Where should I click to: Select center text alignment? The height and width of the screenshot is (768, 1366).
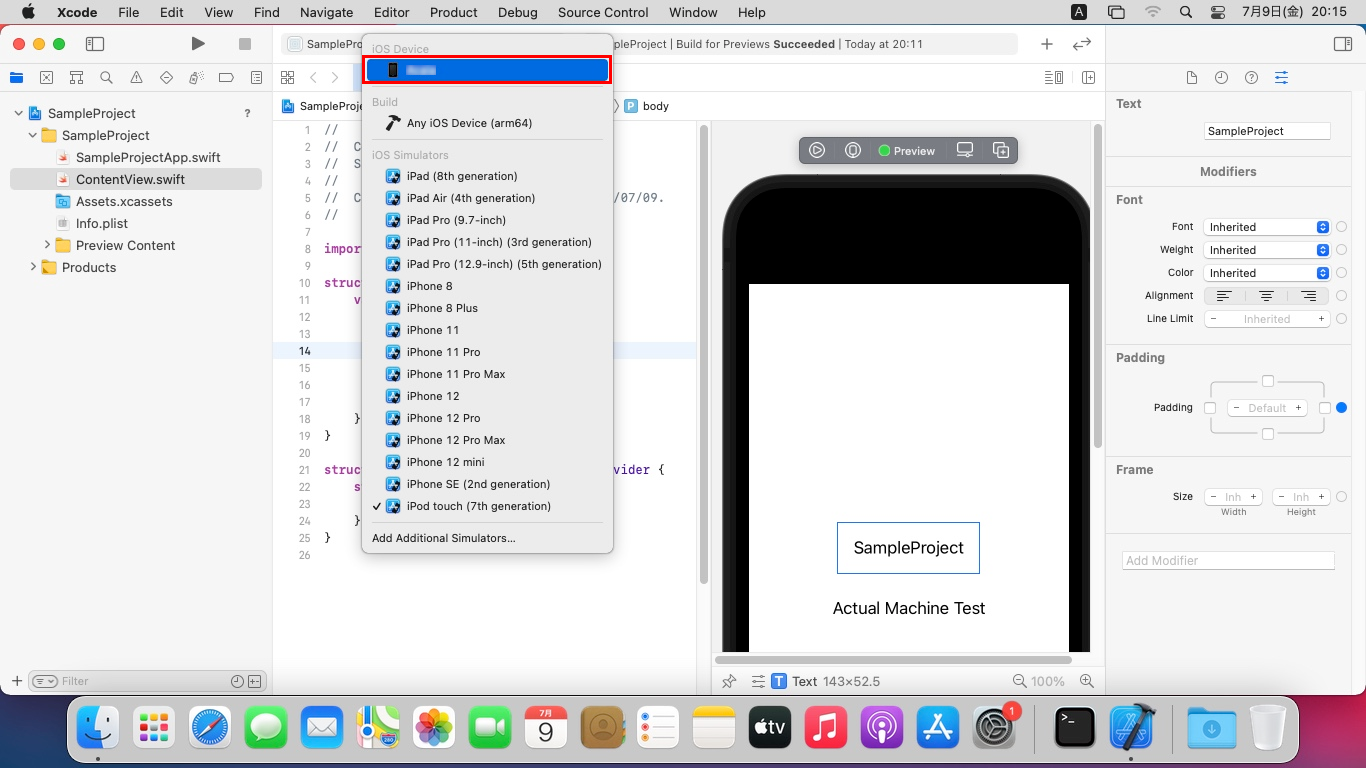tap(1266, 296)
